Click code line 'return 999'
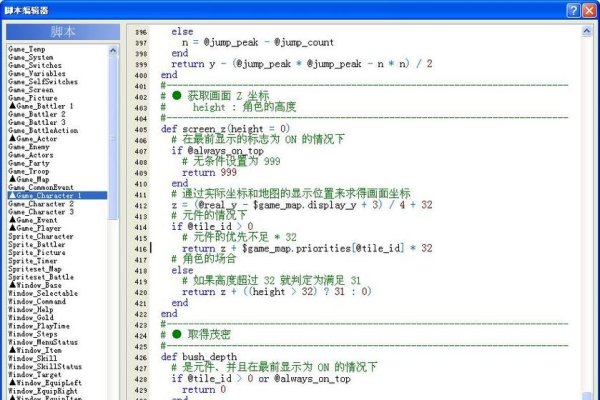Viewport: 600px width, 400px height. [x=209, y=172]
